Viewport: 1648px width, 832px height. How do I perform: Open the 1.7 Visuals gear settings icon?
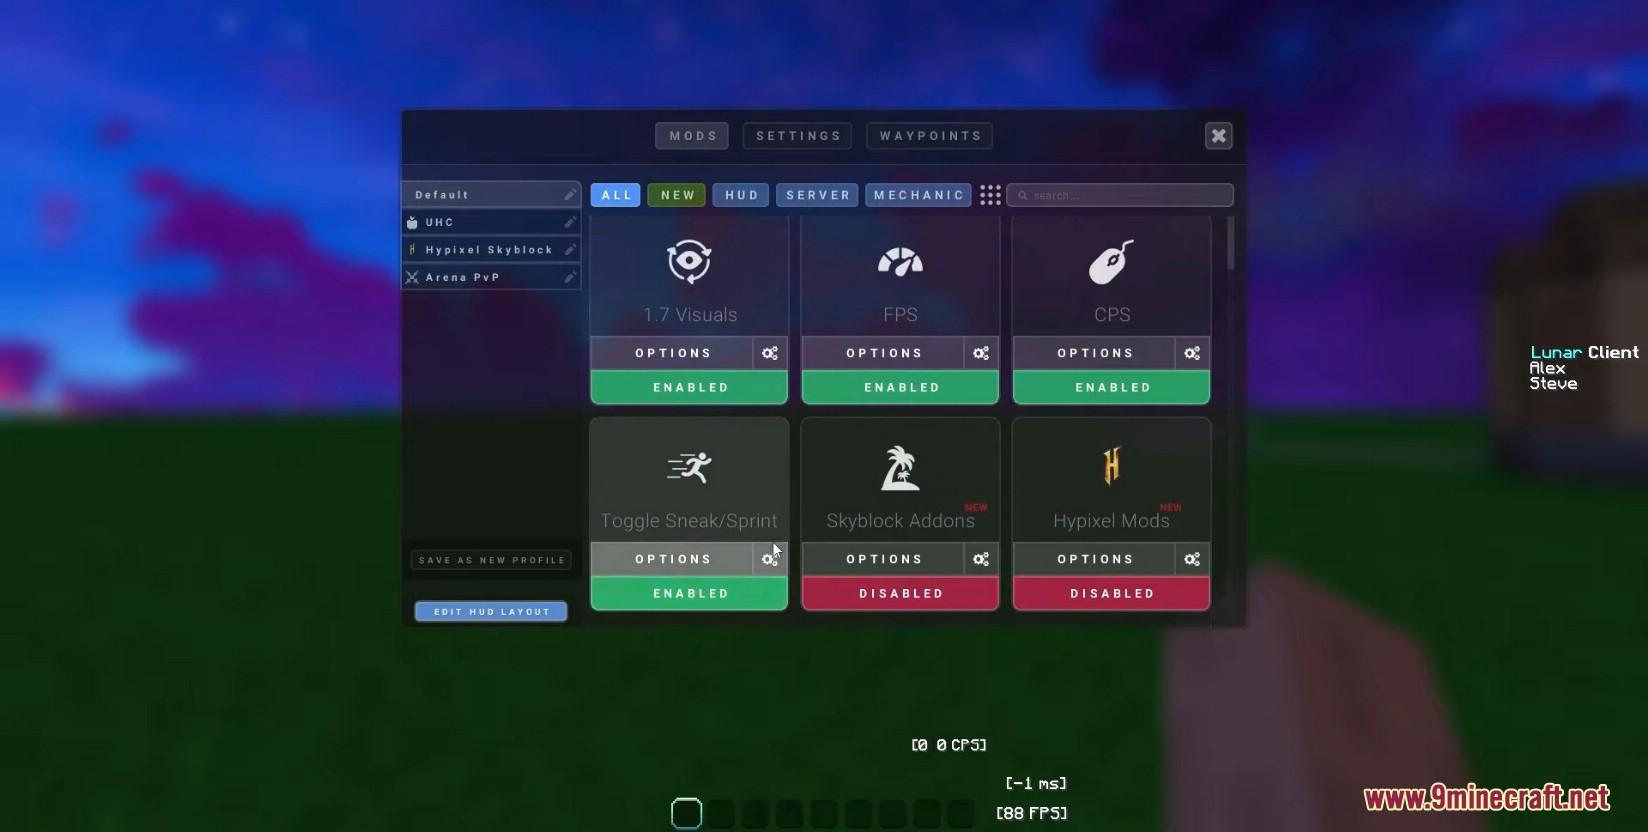(770, 353)
